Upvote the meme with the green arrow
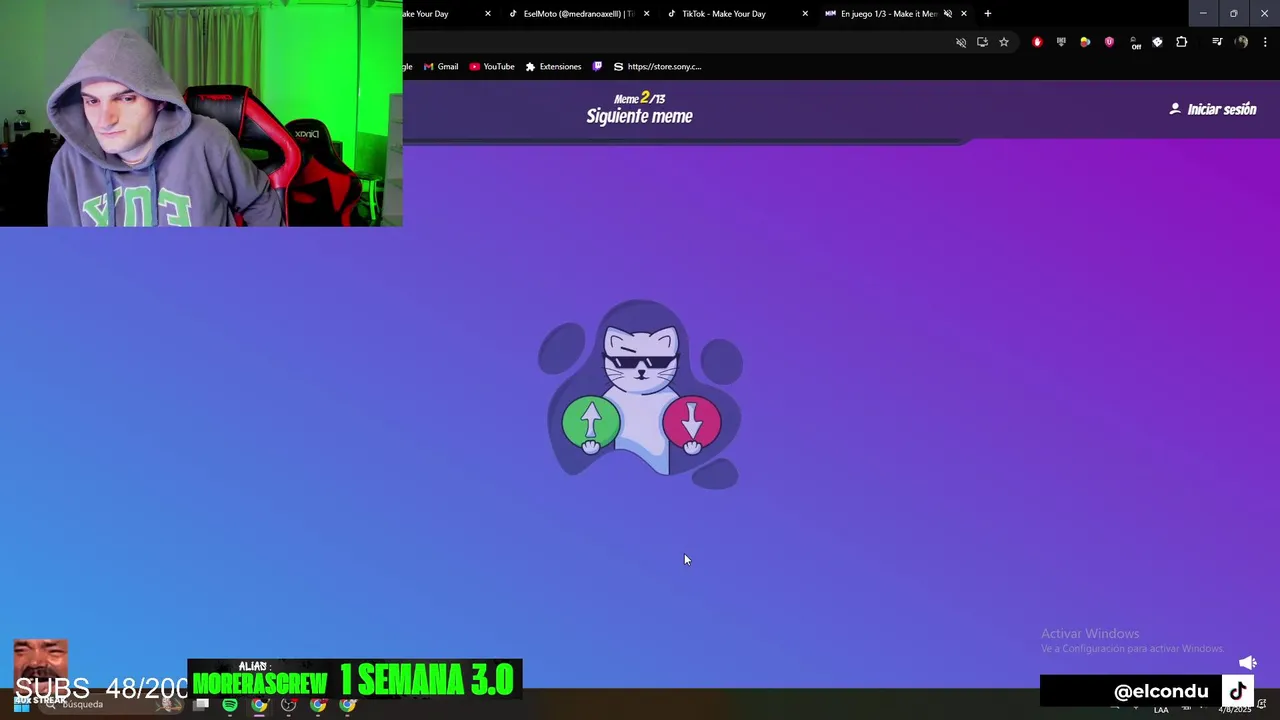This screenshot has height=720, width=1280. (591, 421)
